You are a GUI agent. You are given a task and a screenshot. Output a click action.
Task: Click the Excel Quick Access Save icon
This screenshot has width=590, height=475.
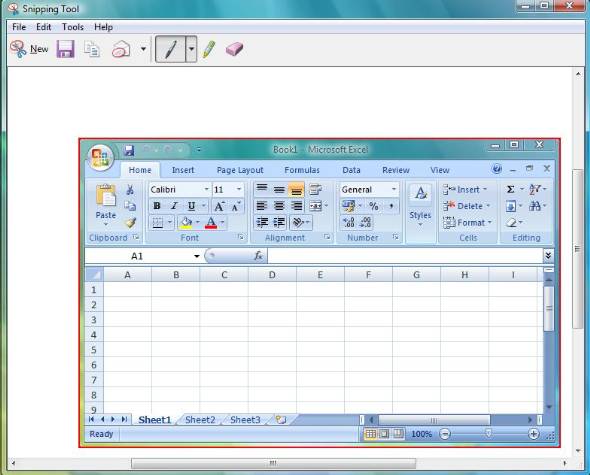(x=129, y=150)
